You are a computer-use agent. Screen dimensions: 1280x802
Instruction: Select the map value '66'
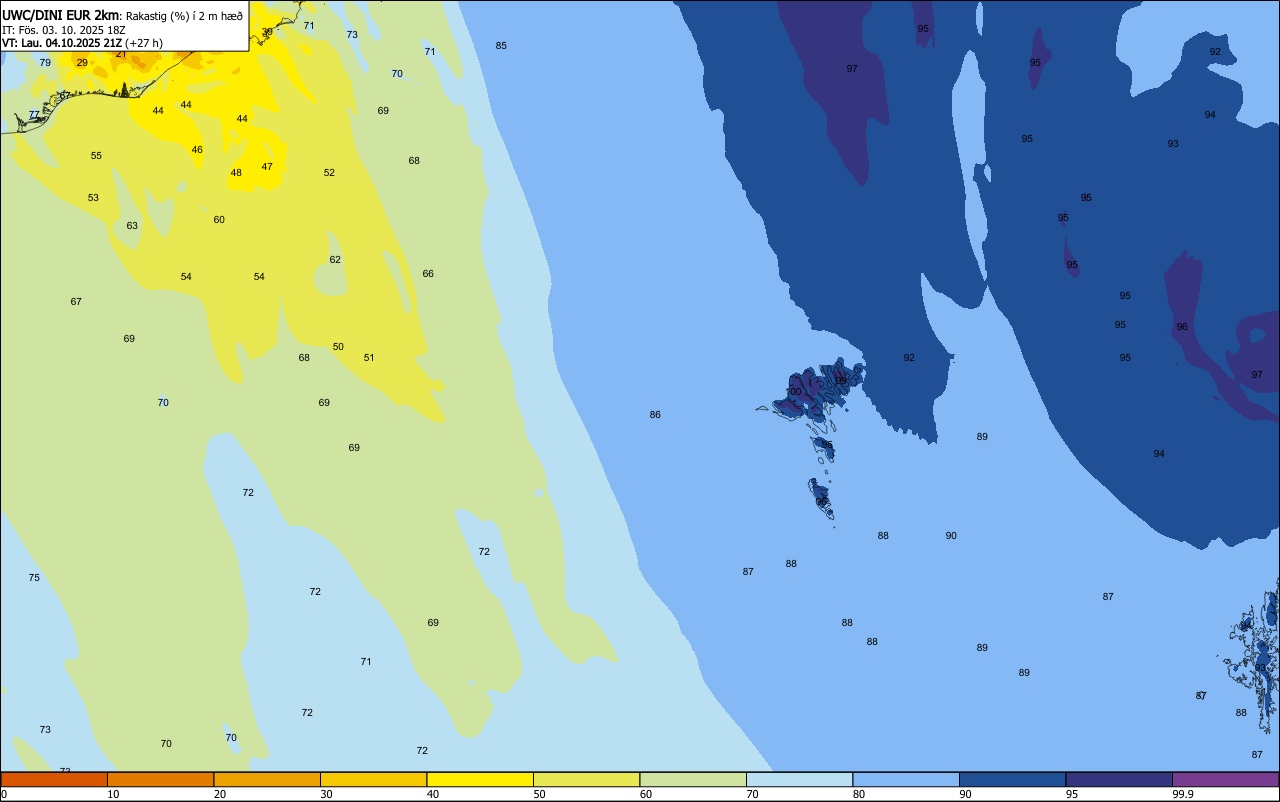point(428,274)
